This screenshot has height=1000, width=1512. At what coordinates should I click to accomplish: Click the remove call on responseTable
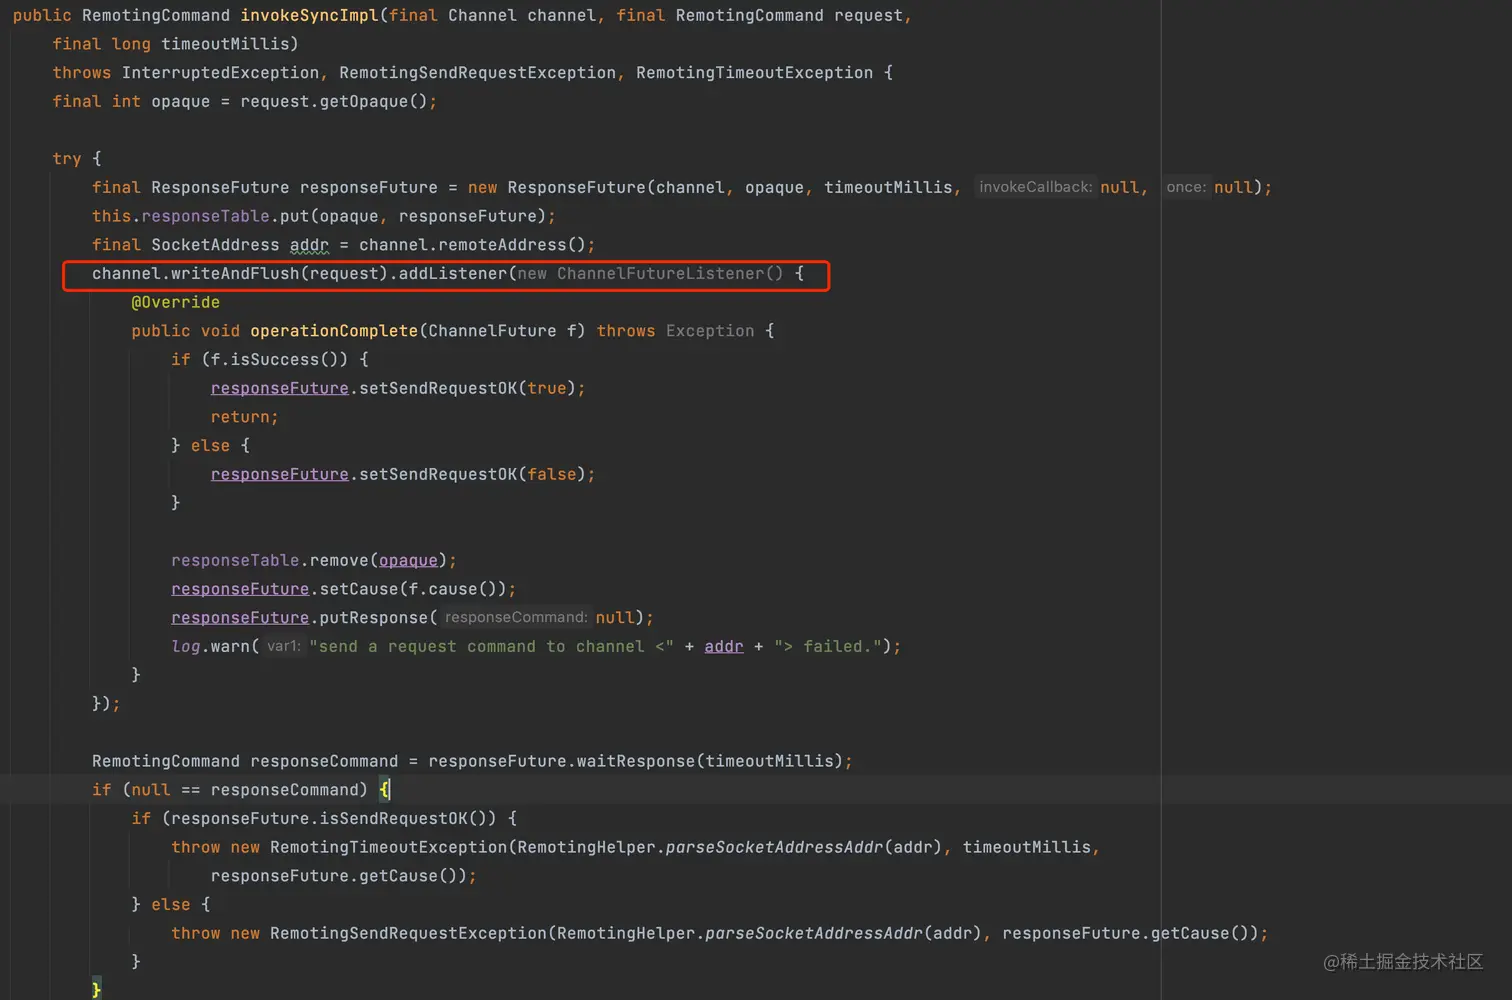pyautogui.click(x=339, y=560)
